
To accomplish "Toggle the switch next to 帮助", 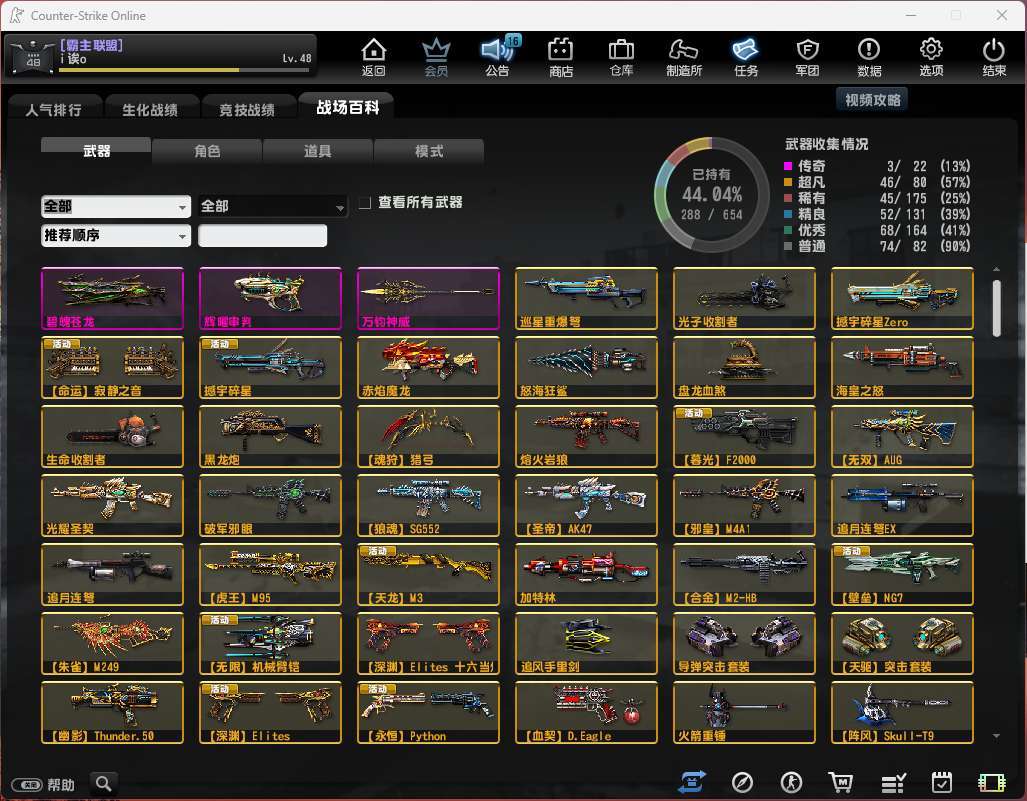I will (27, 785).
